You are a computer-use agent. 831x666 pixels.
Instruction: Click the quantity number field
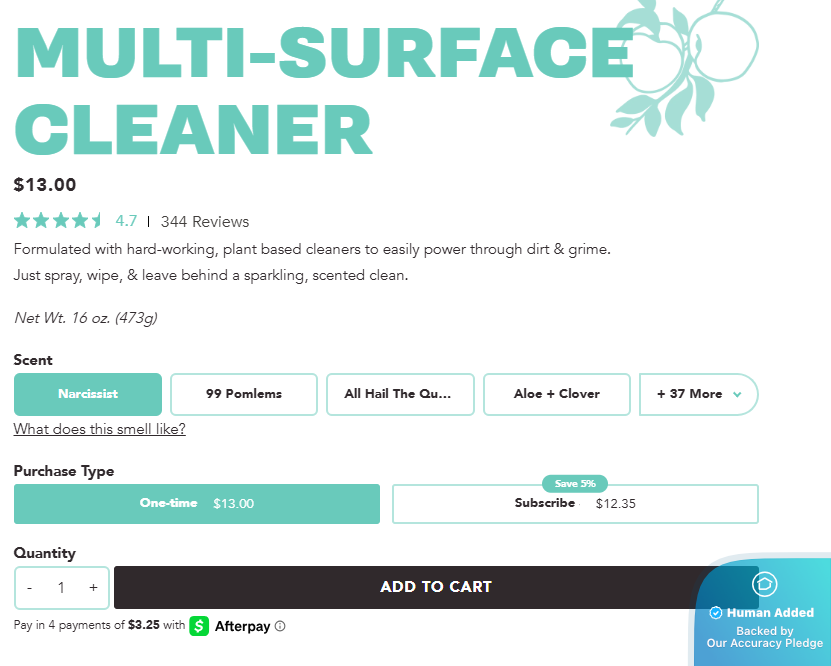(61, 588)
